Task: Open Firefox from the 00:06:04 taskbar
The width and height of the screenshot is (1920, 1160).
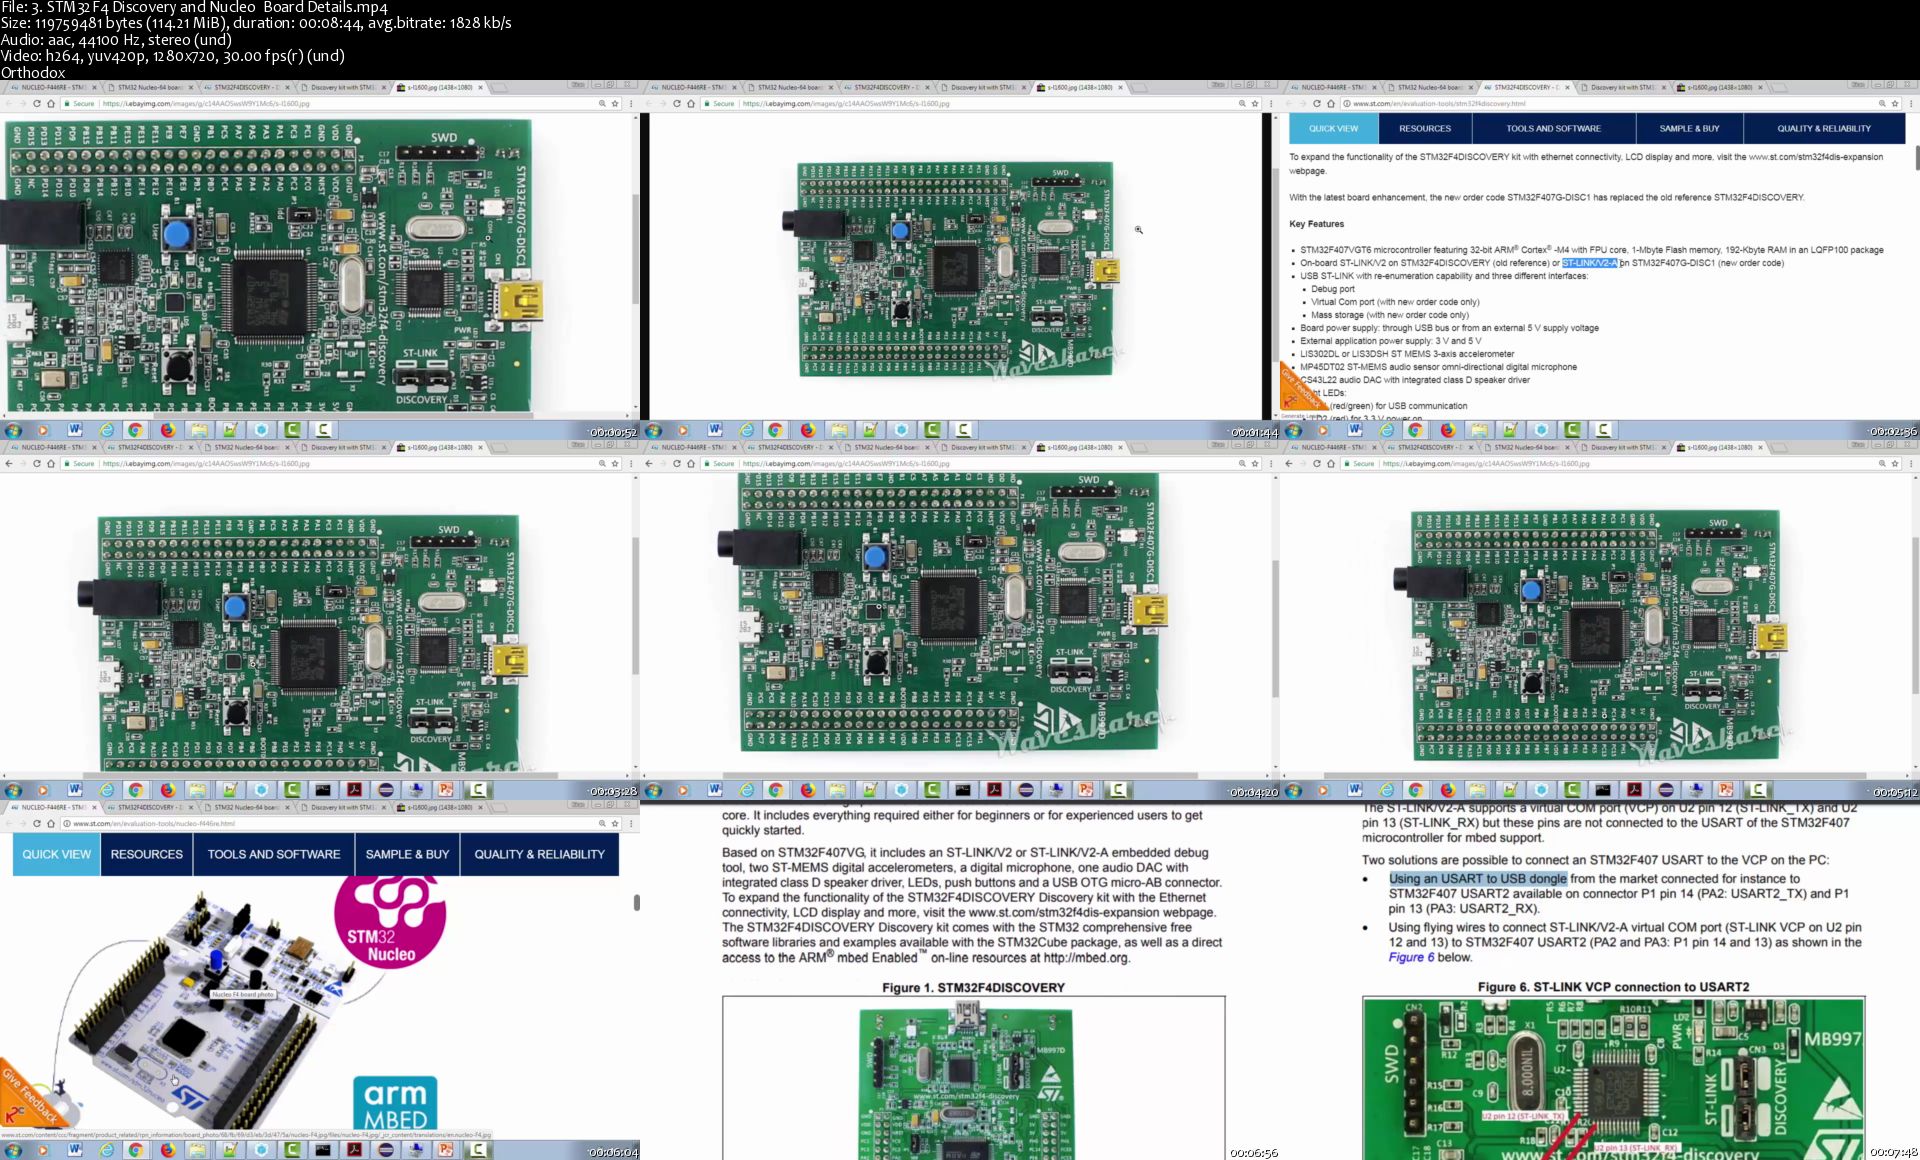Action: (x=168, y=1150)
